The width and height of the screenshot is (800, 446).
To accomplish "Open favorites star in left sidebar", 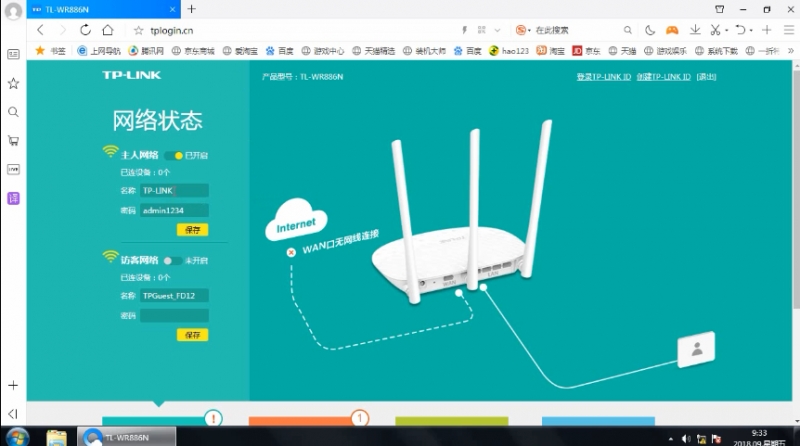I will click(x=13, y=83).
